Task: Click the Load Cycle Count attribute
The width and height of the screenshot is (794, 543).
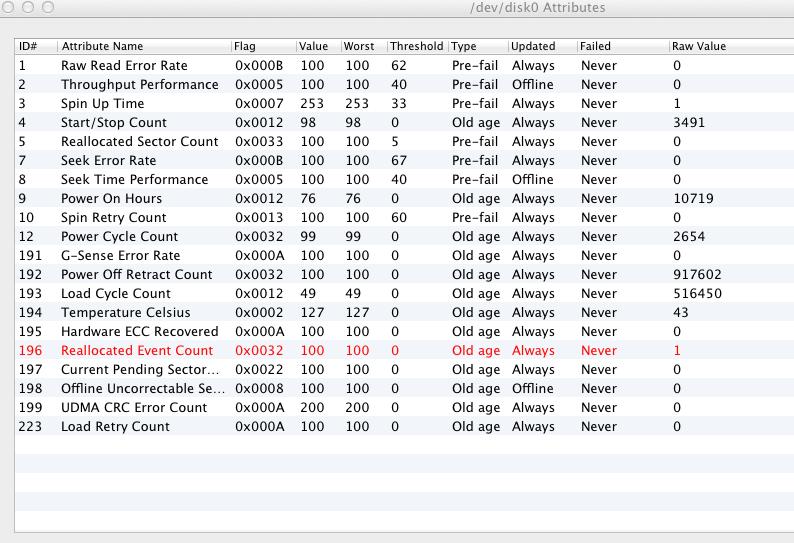Action: (115, 294)
